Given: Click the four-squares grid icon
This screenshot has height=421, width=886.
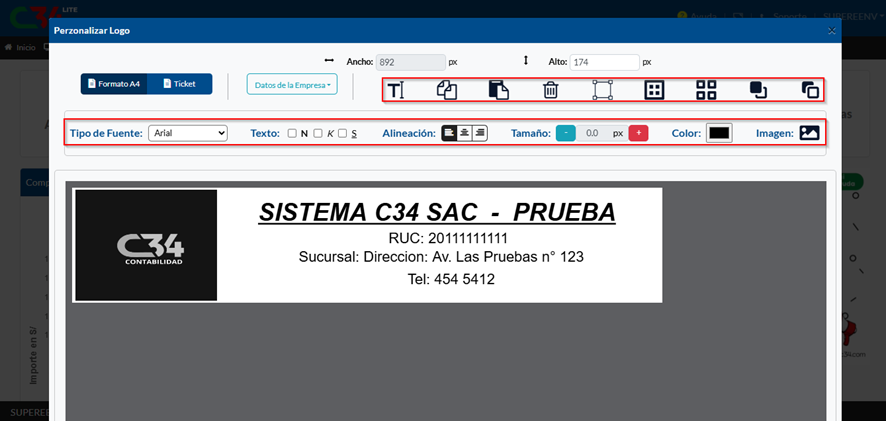Looking at the screenshot, I should (706, 90).
